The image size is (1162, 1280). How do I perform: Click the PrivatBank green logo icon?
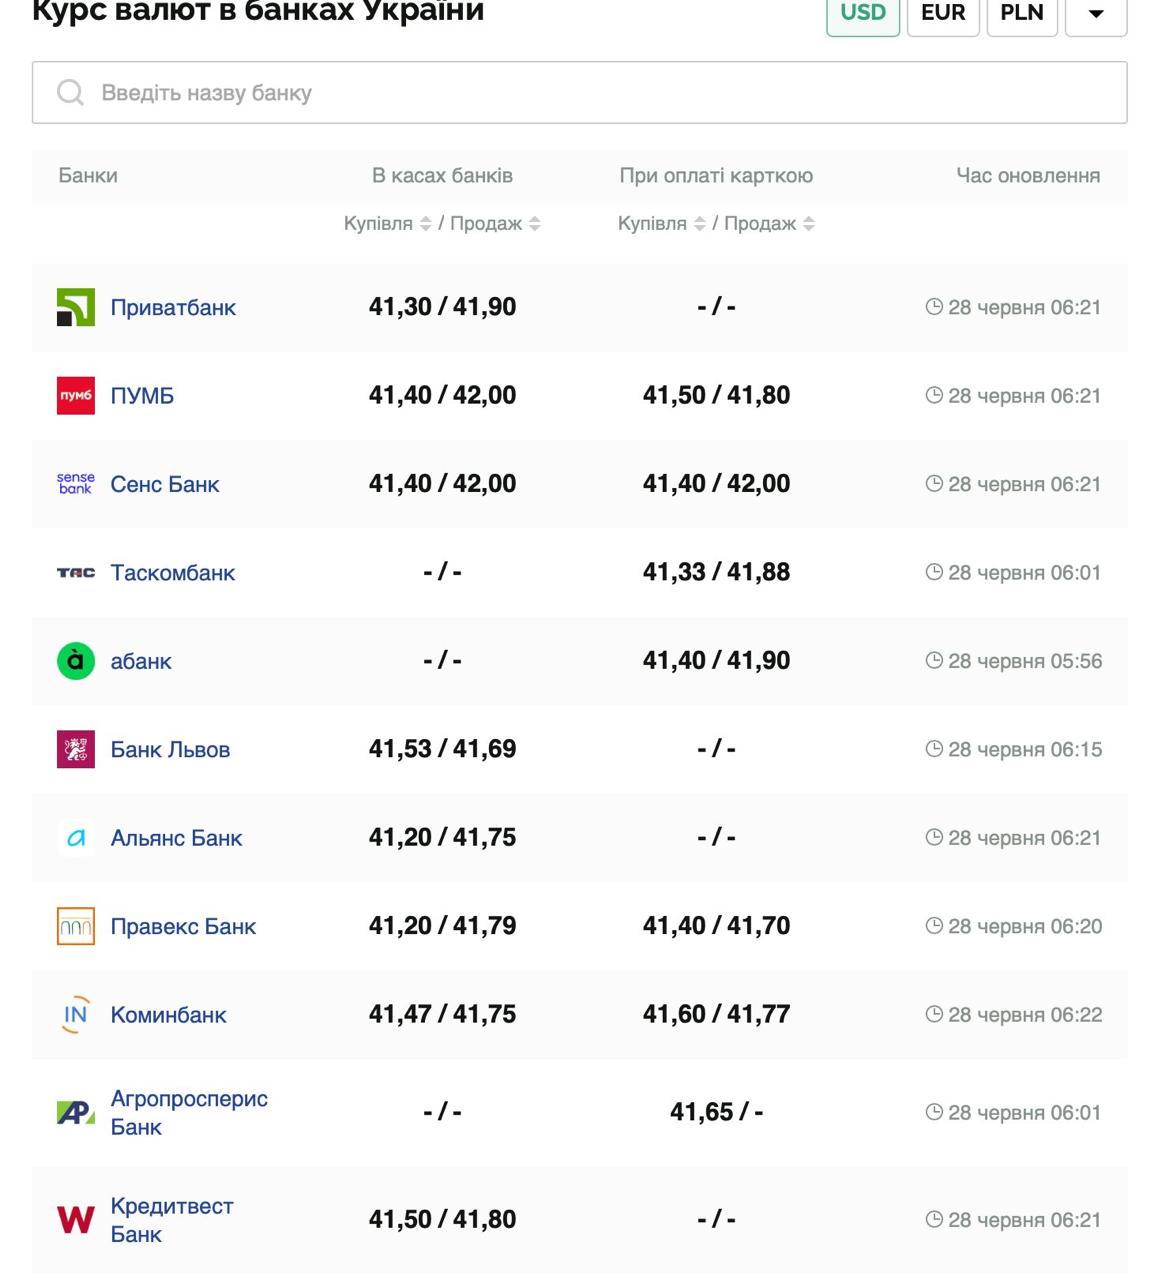tap(76, 308)
